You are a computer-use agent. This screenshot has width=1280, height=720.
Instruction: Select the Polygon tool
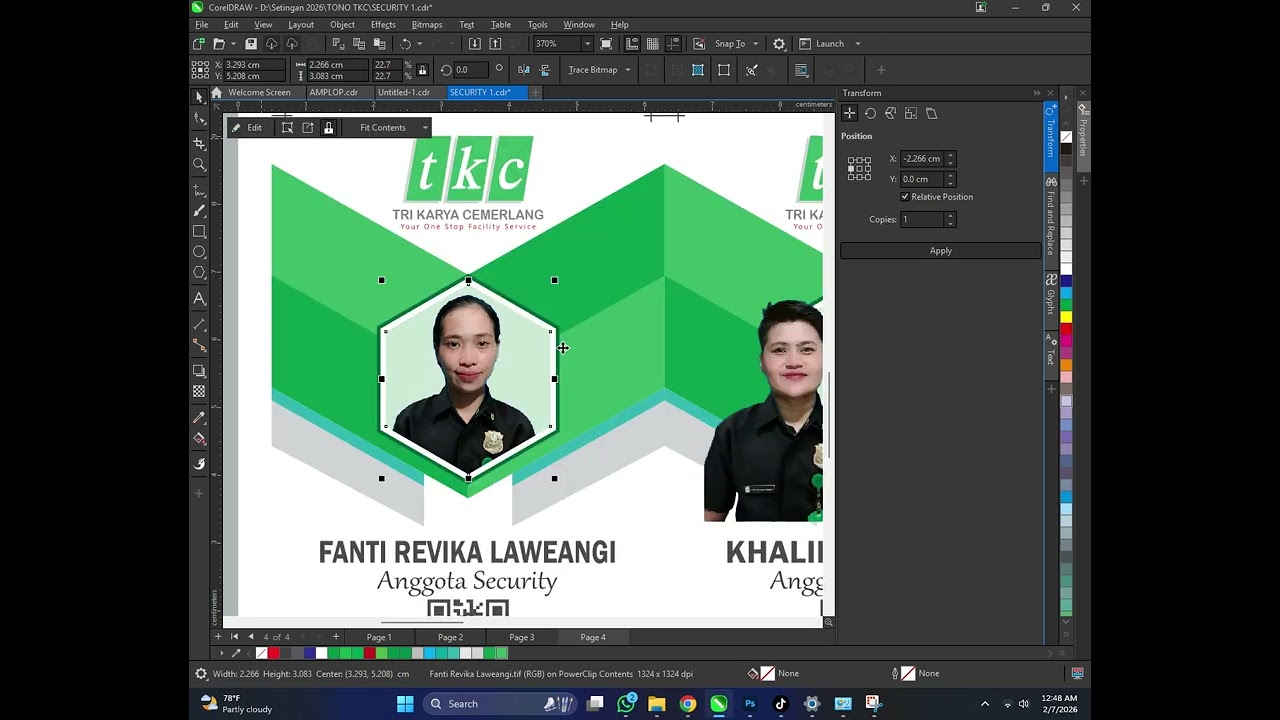pos(199,272)
